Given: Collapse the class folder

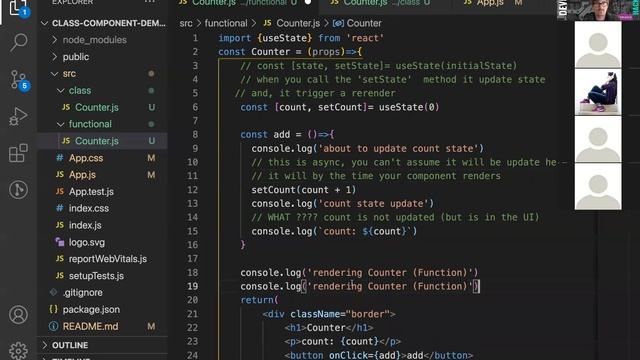Looking at the screenshot, I should 80,91.
